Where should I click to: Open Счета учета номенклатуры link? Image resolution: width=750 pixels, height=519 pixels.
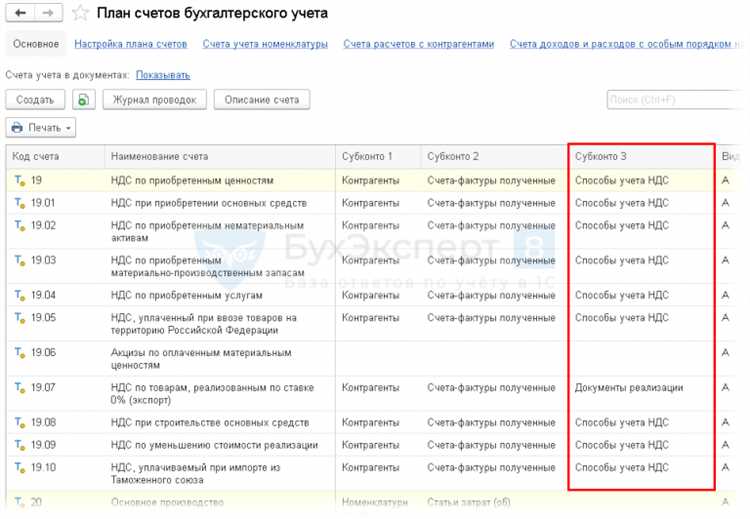click(x=265, y=44)
